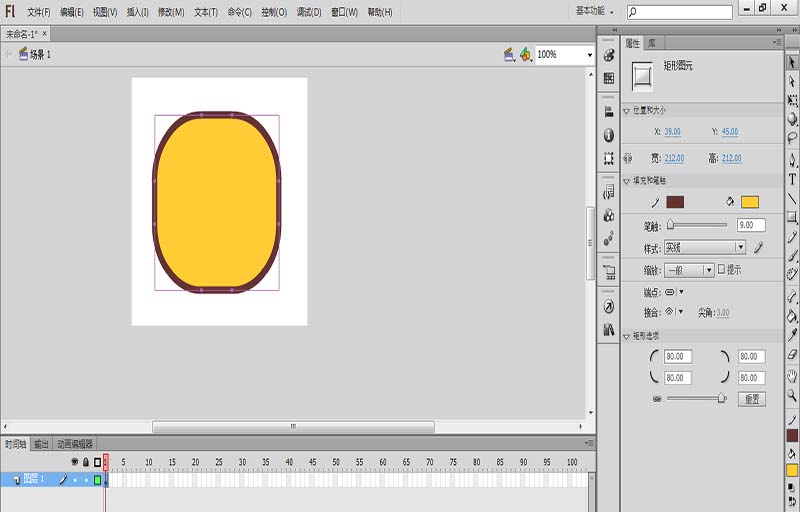Select the Subselection tool
The width and height of the screenshot is (800, 512).
792,81
